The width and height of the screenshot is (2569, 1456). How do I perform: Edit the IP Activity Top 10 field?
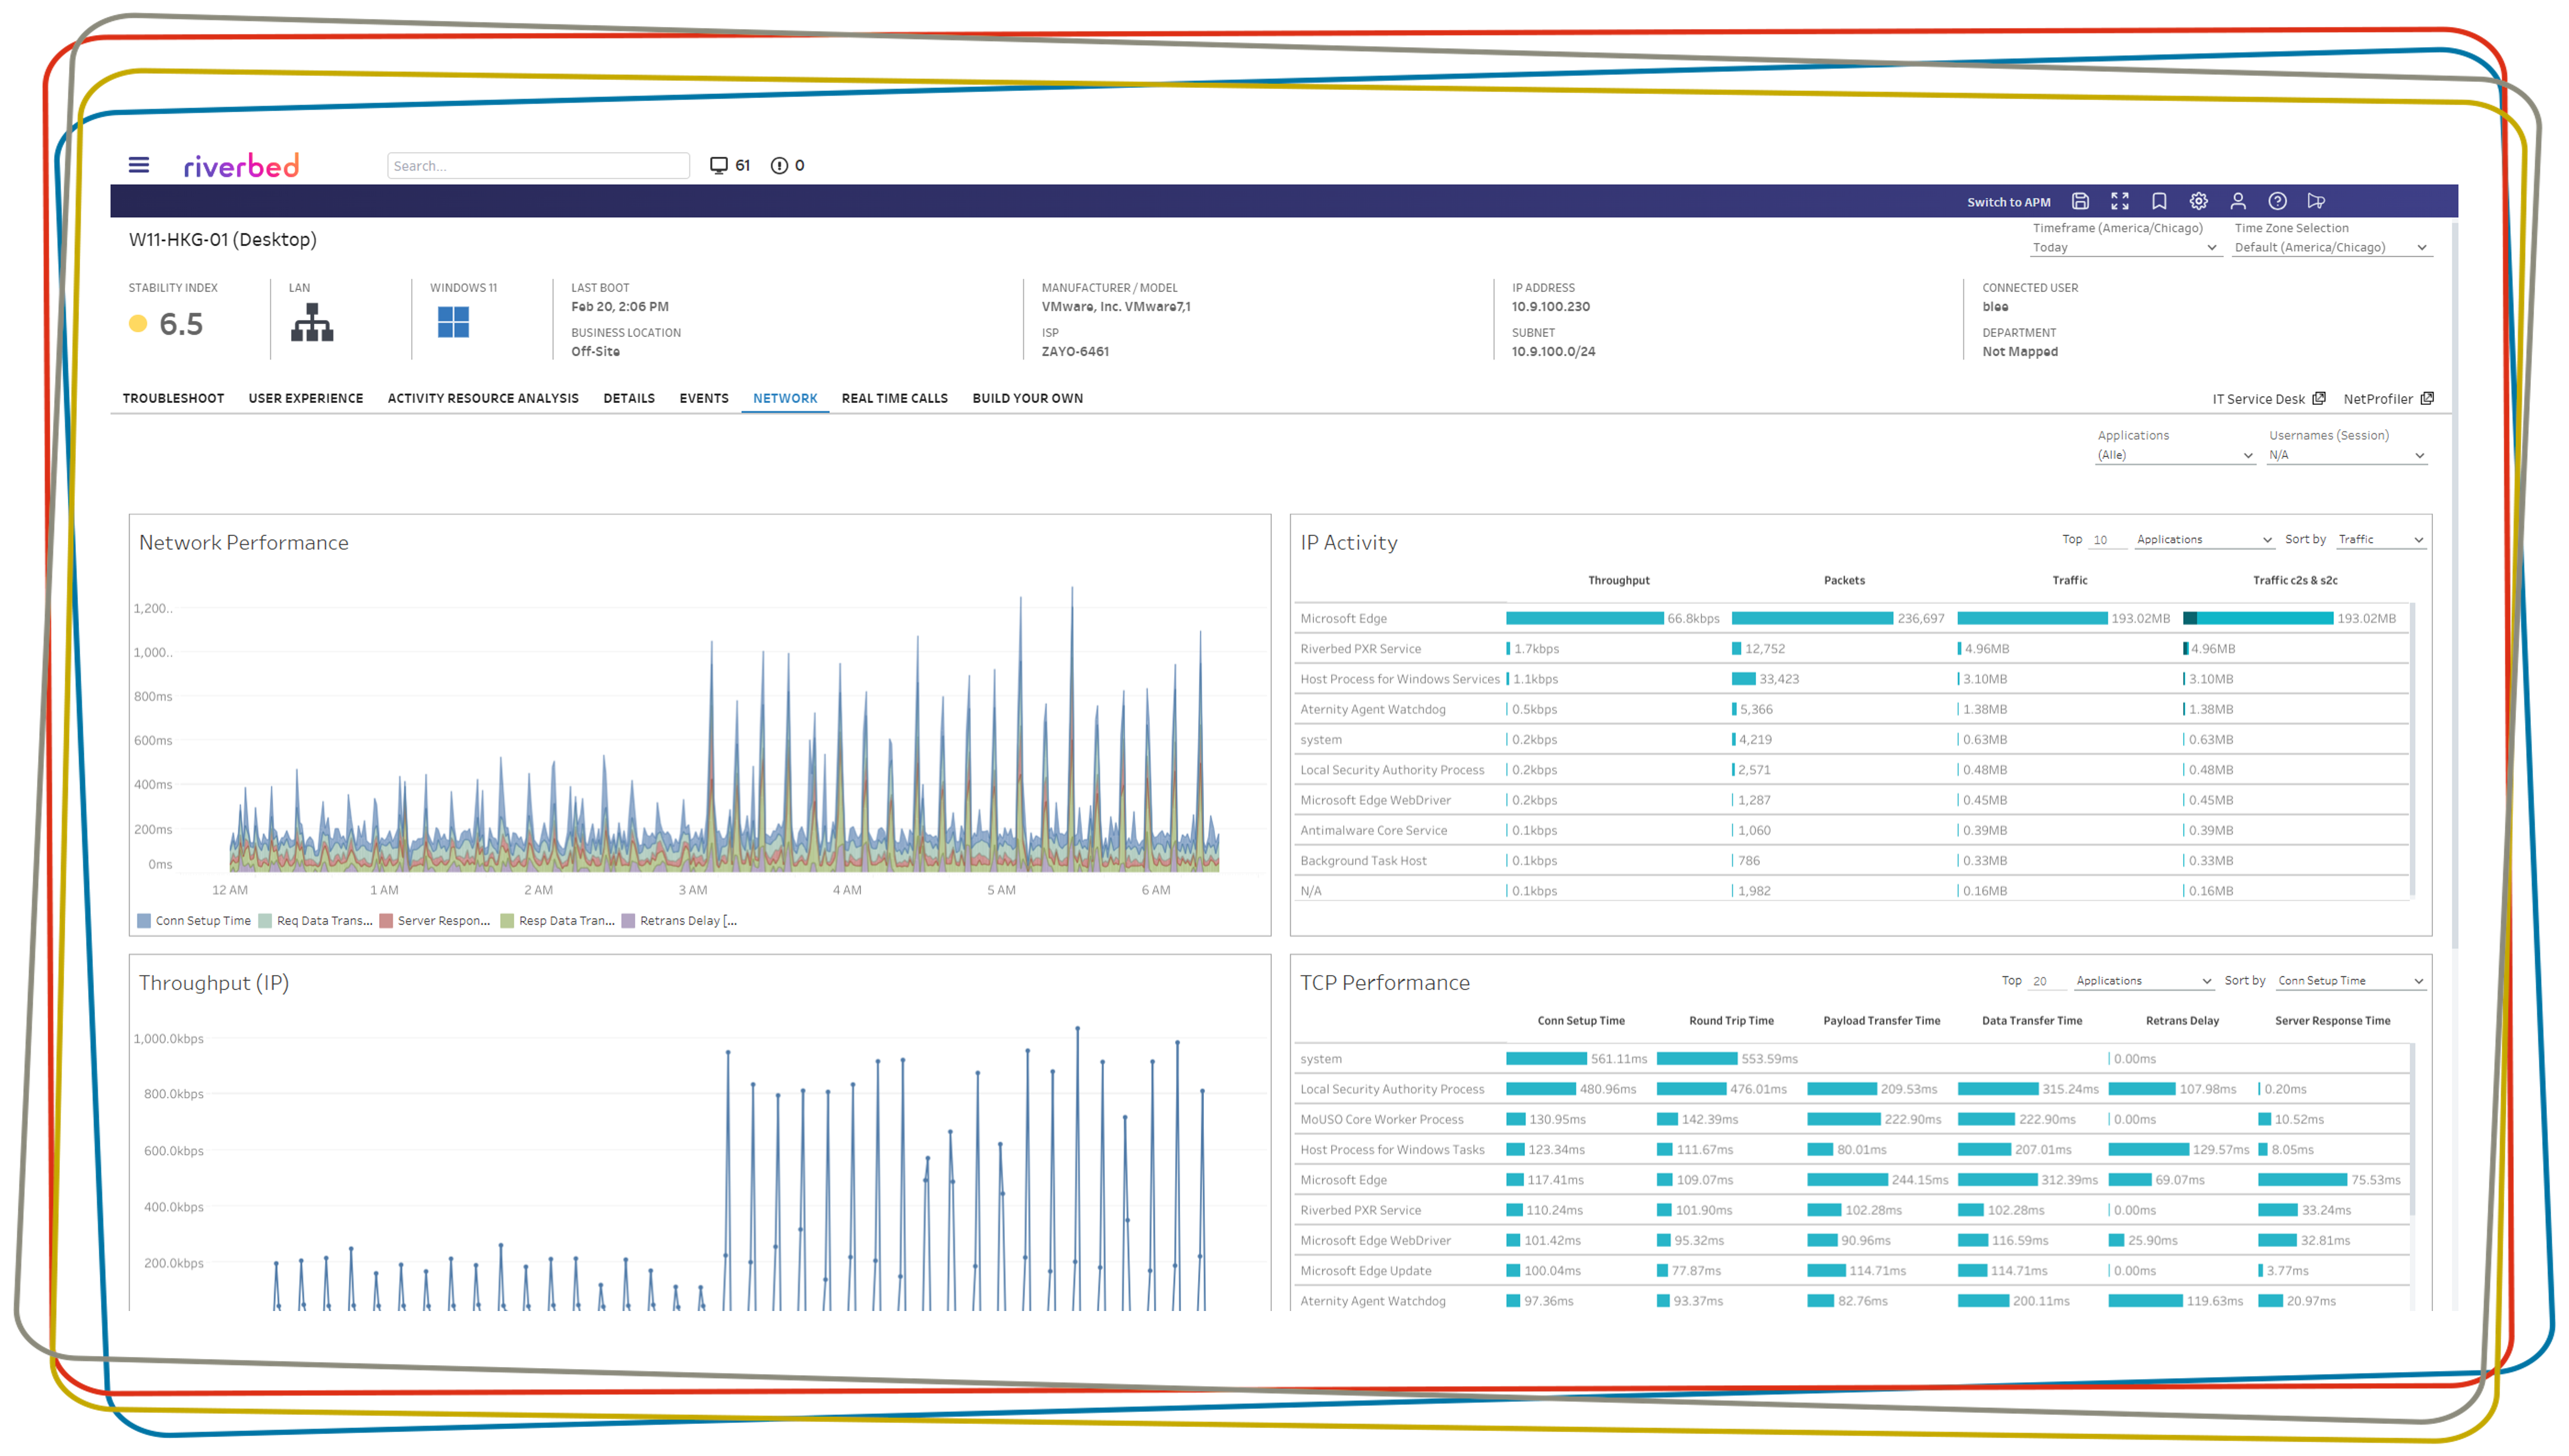tap(2107, 540)
